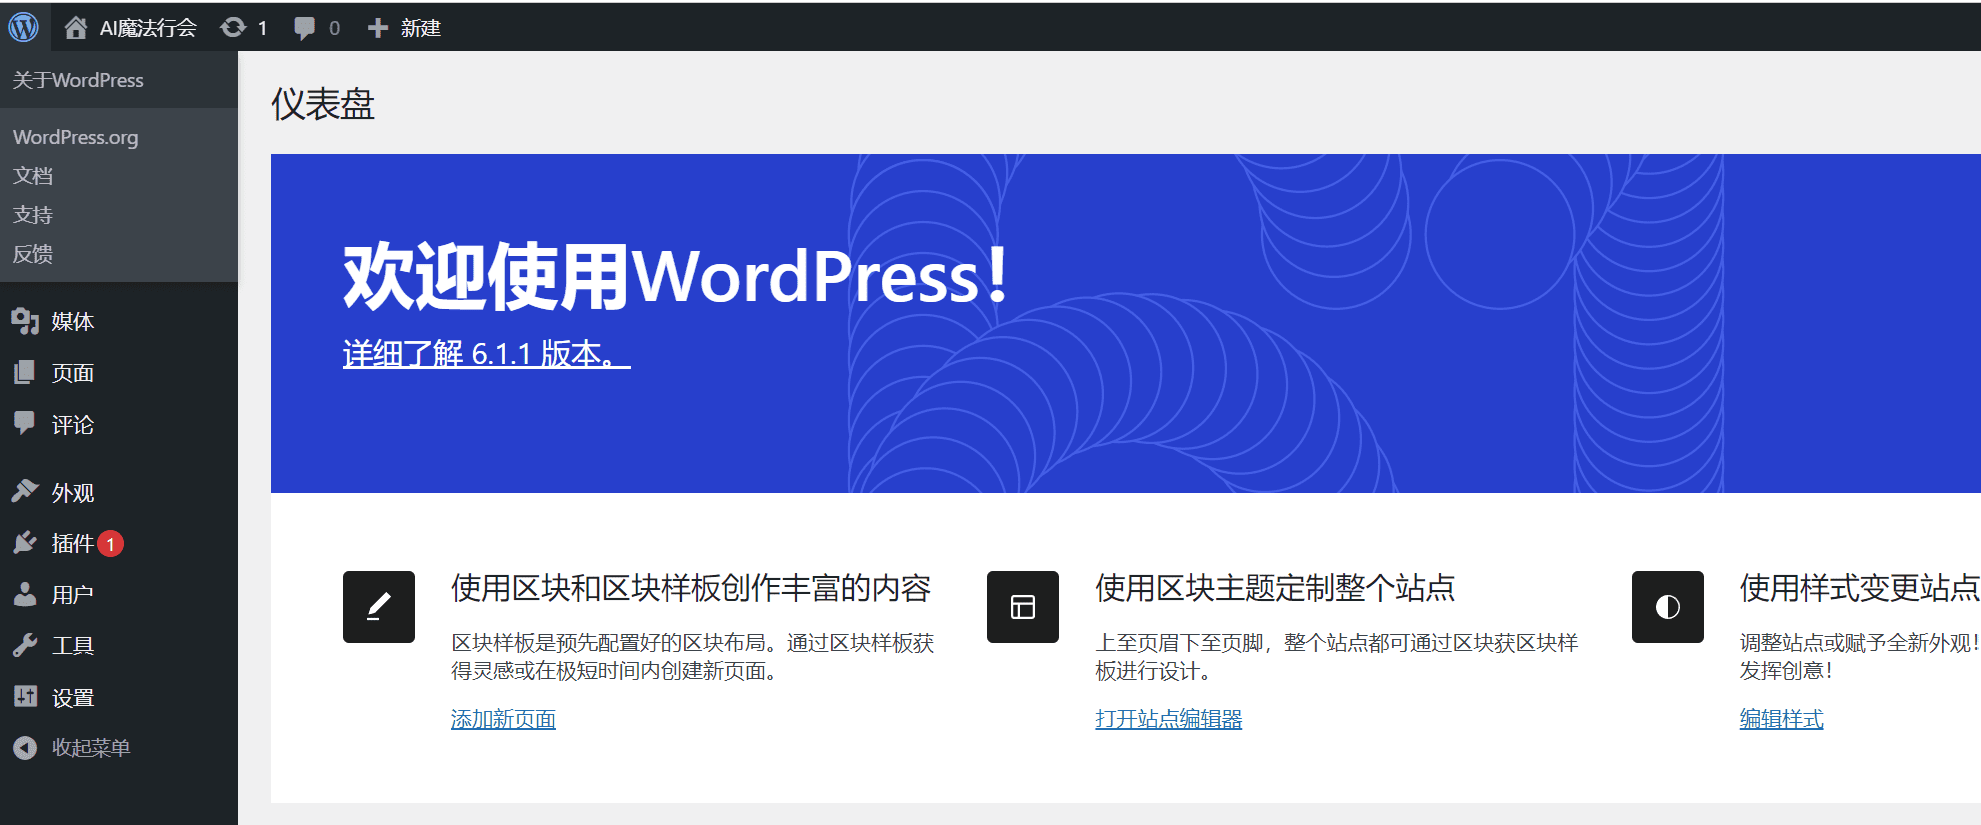Click the 编辑样式 link
The height and width of the screenshot is (825, 1981).
click(1781, 719)
